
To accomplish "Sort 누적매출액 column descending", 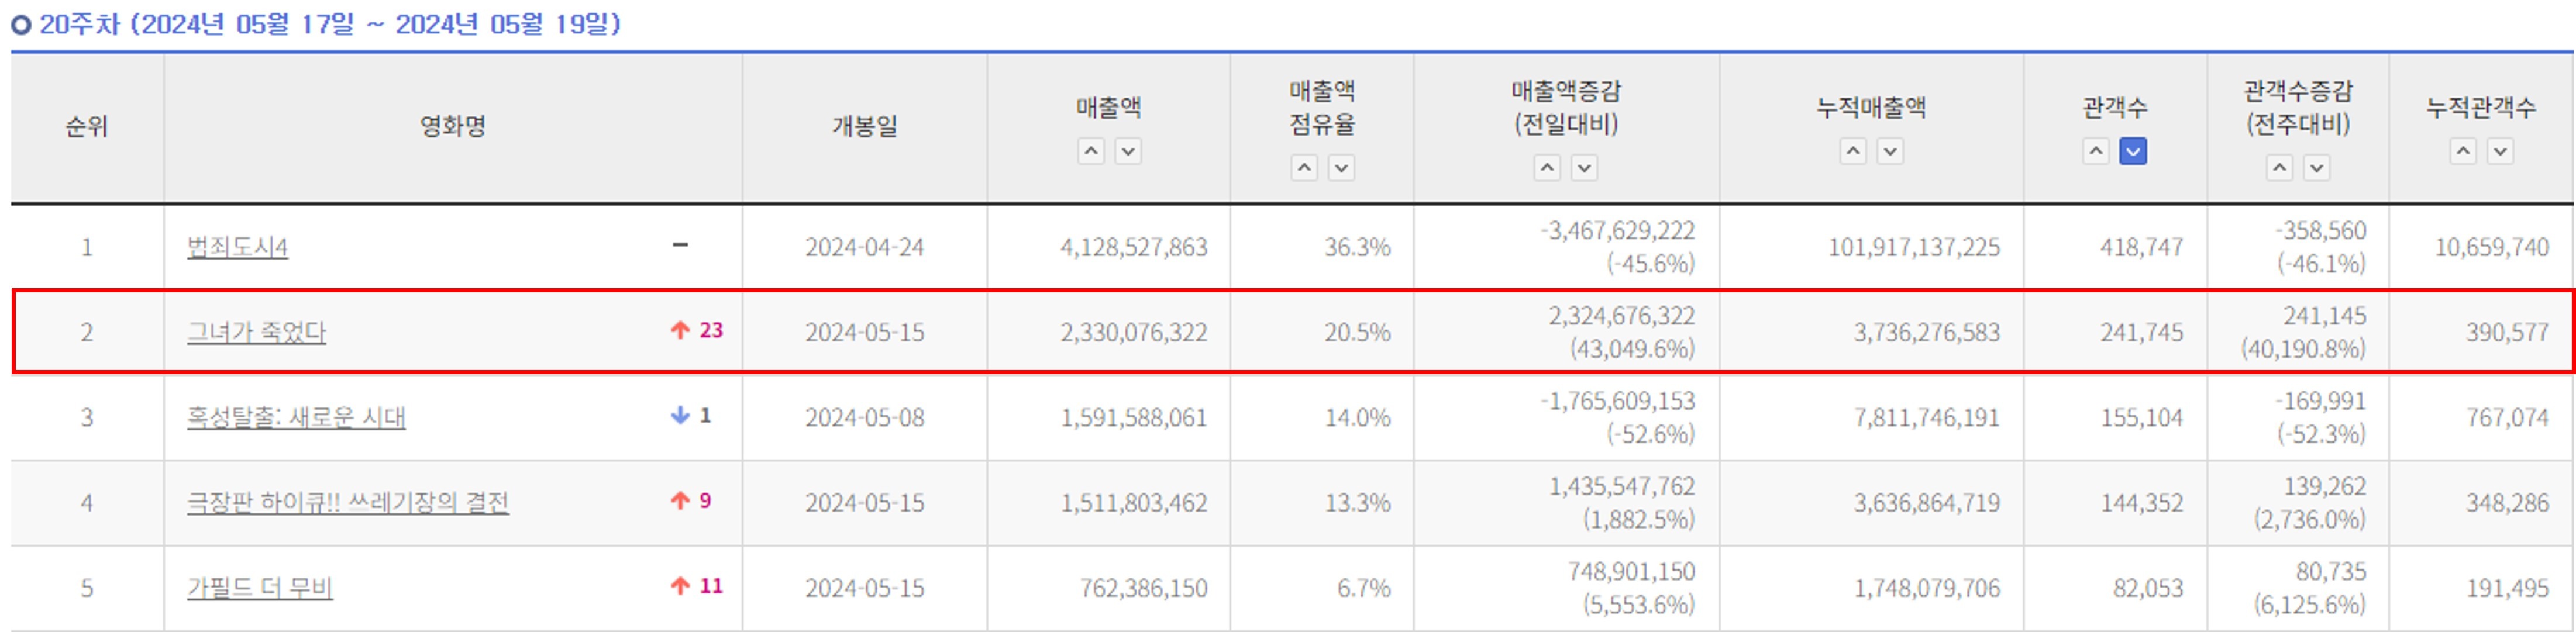I will point(1890,152).
